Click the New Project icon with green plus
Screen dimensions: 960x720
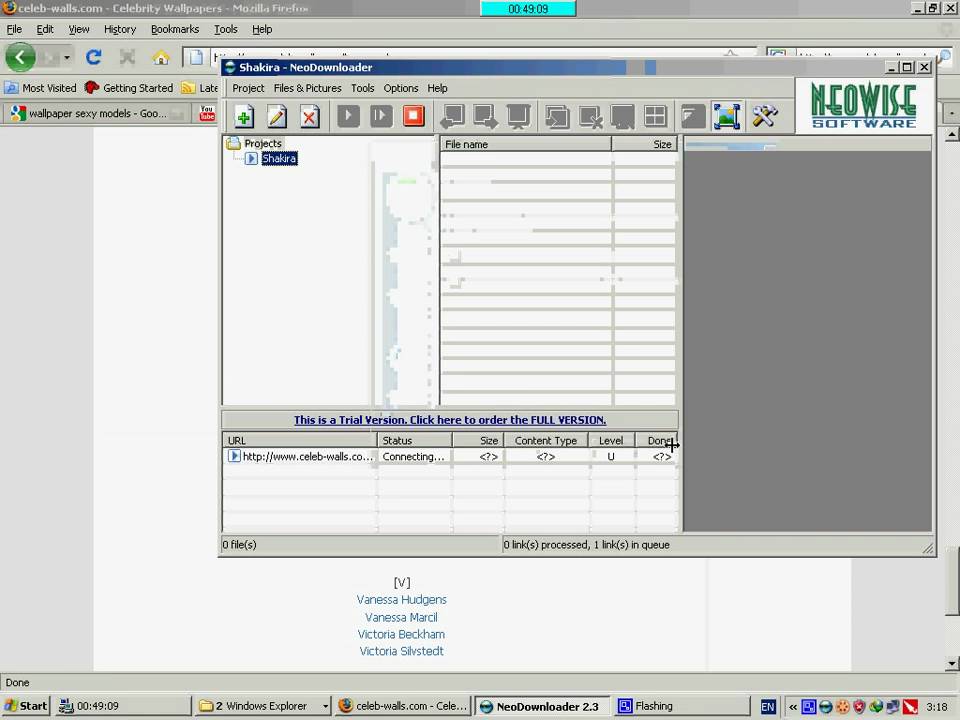244,116
